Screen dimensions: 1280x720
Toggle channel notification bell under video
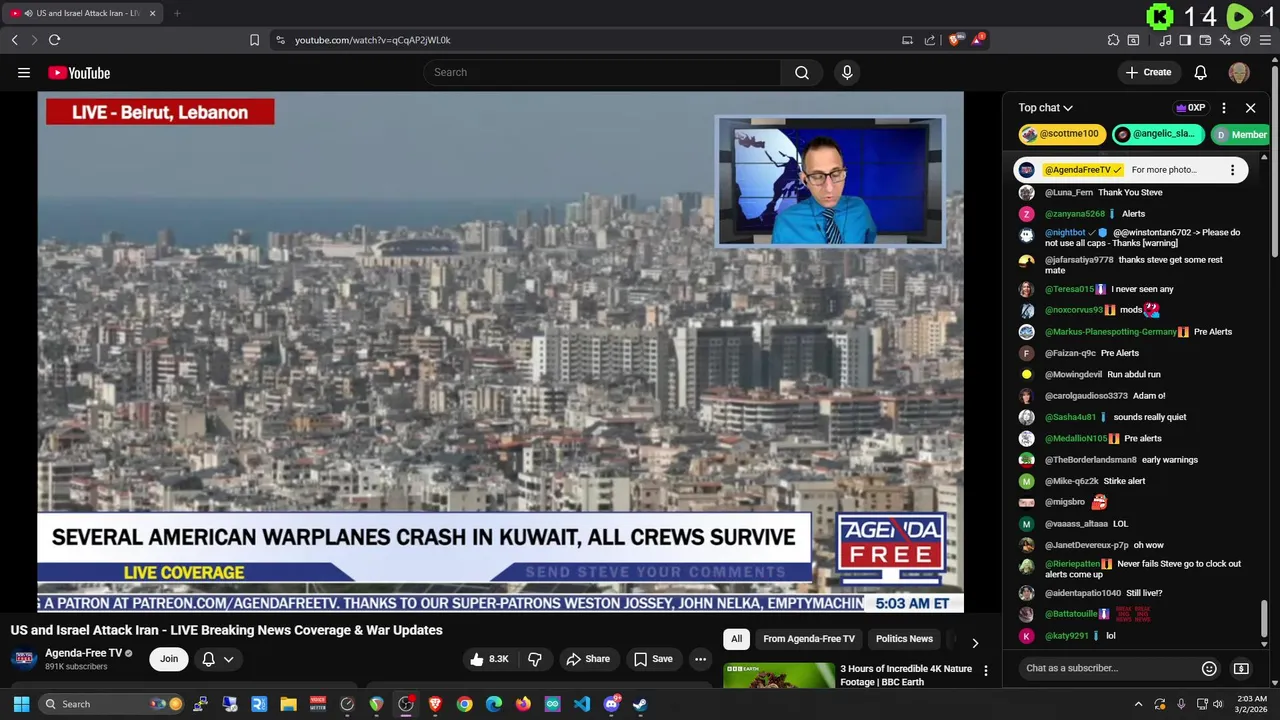tap(208, 659)
